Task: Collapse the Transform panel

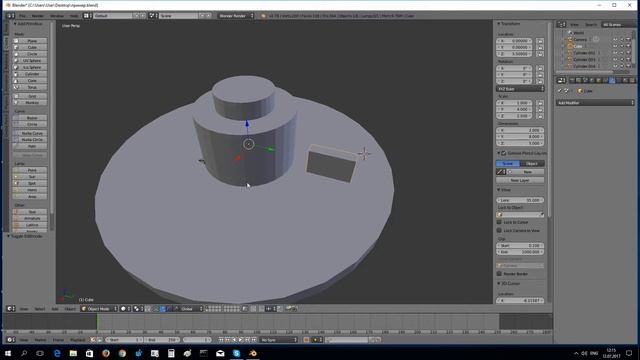Action: pos(509,24)
